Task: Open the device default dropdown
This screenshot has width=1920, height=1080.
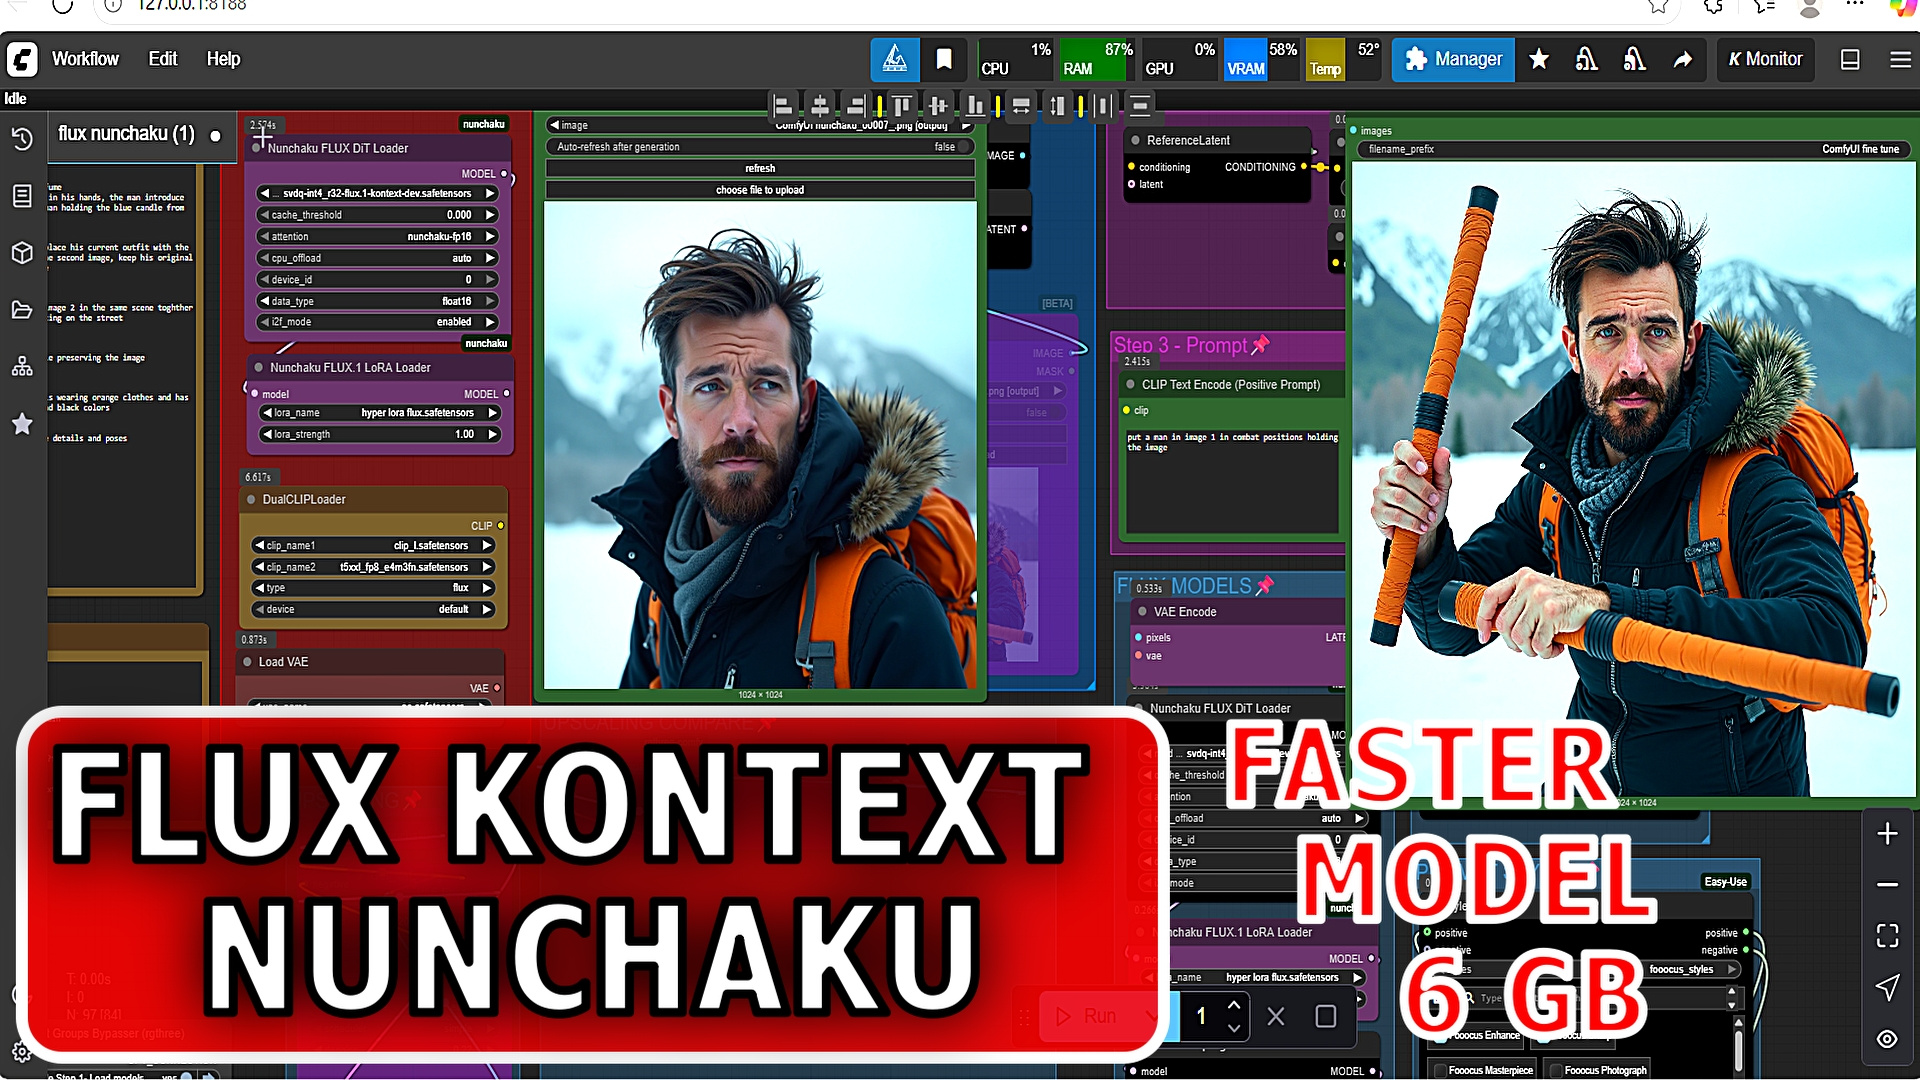Action: pyautogui.click(x=373, y=609)
